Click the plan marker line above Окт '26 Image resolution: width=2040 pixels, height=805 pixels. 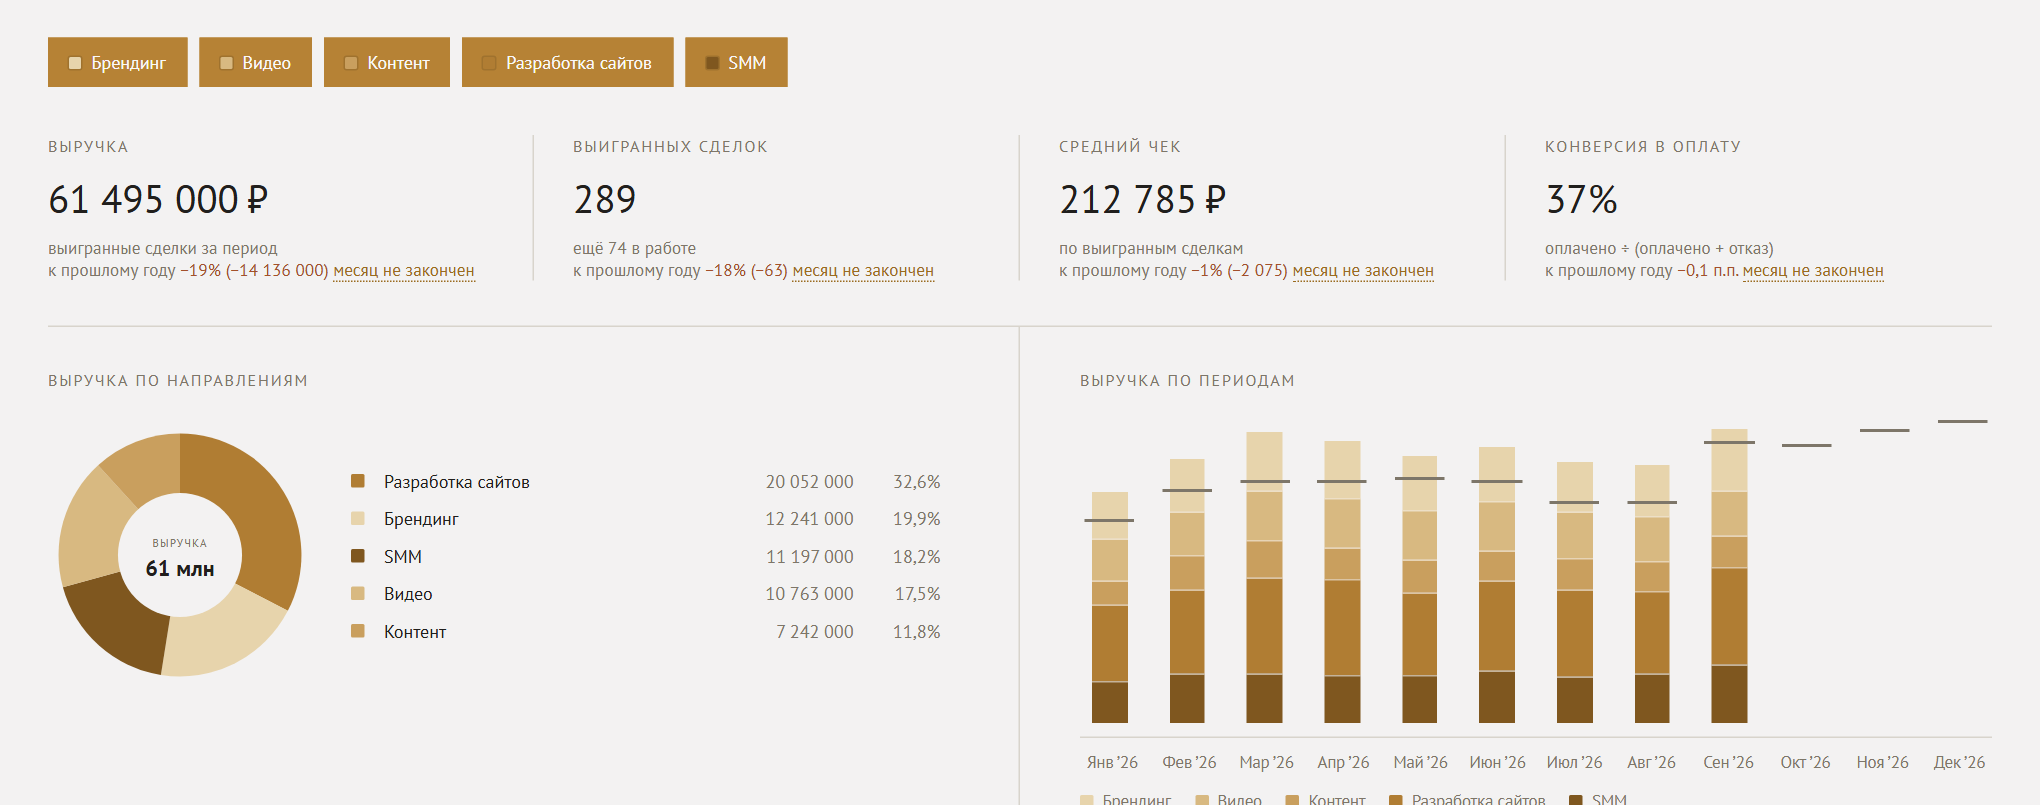coord(1806,445)
